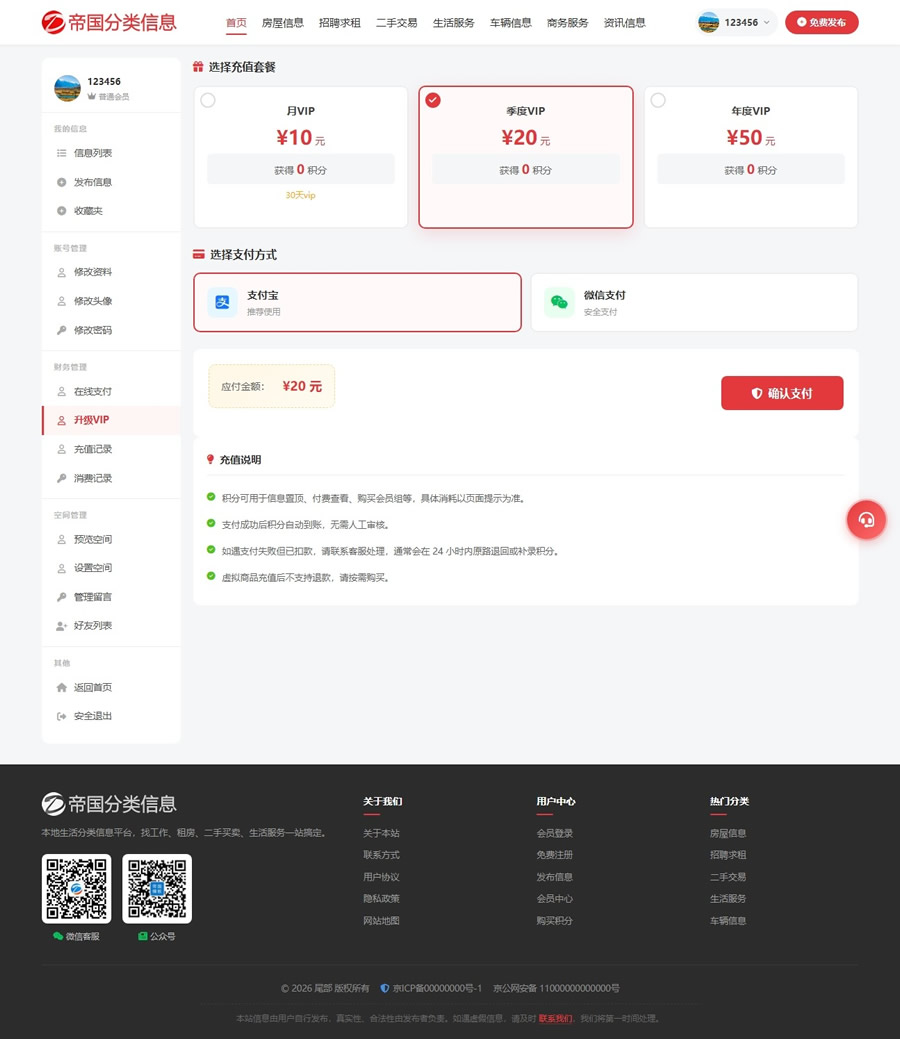Click the 确认支付 button

point(782,393)
